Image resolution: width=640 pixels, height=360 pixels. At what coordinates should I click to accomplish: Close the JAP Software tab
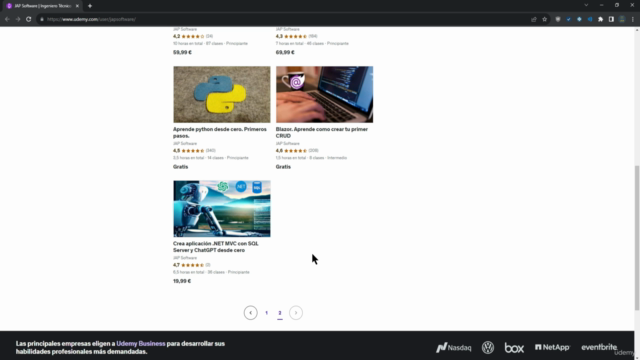click(77, 6)
